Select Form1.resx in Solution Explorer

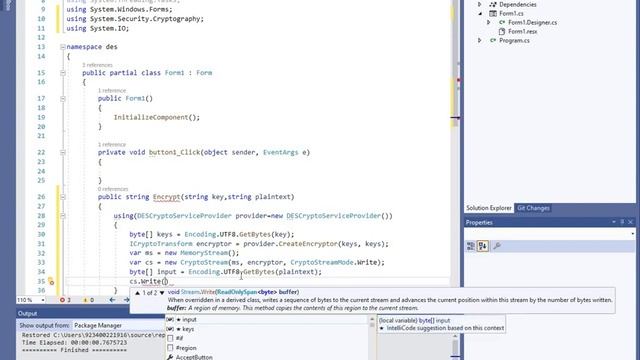coord(522,31)
